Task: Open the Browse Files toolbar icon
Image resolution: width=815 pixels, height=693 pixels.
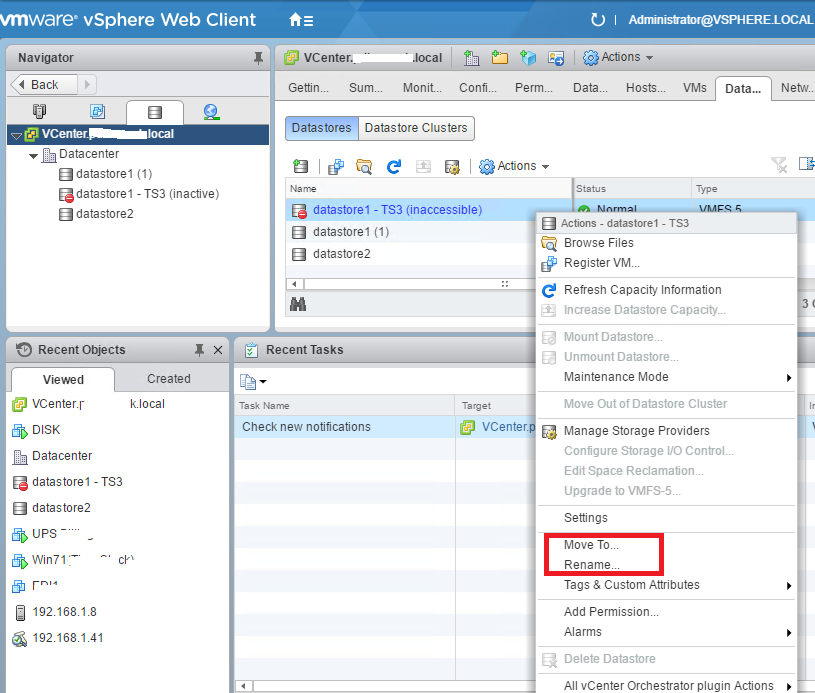Action: coord(363,165)
